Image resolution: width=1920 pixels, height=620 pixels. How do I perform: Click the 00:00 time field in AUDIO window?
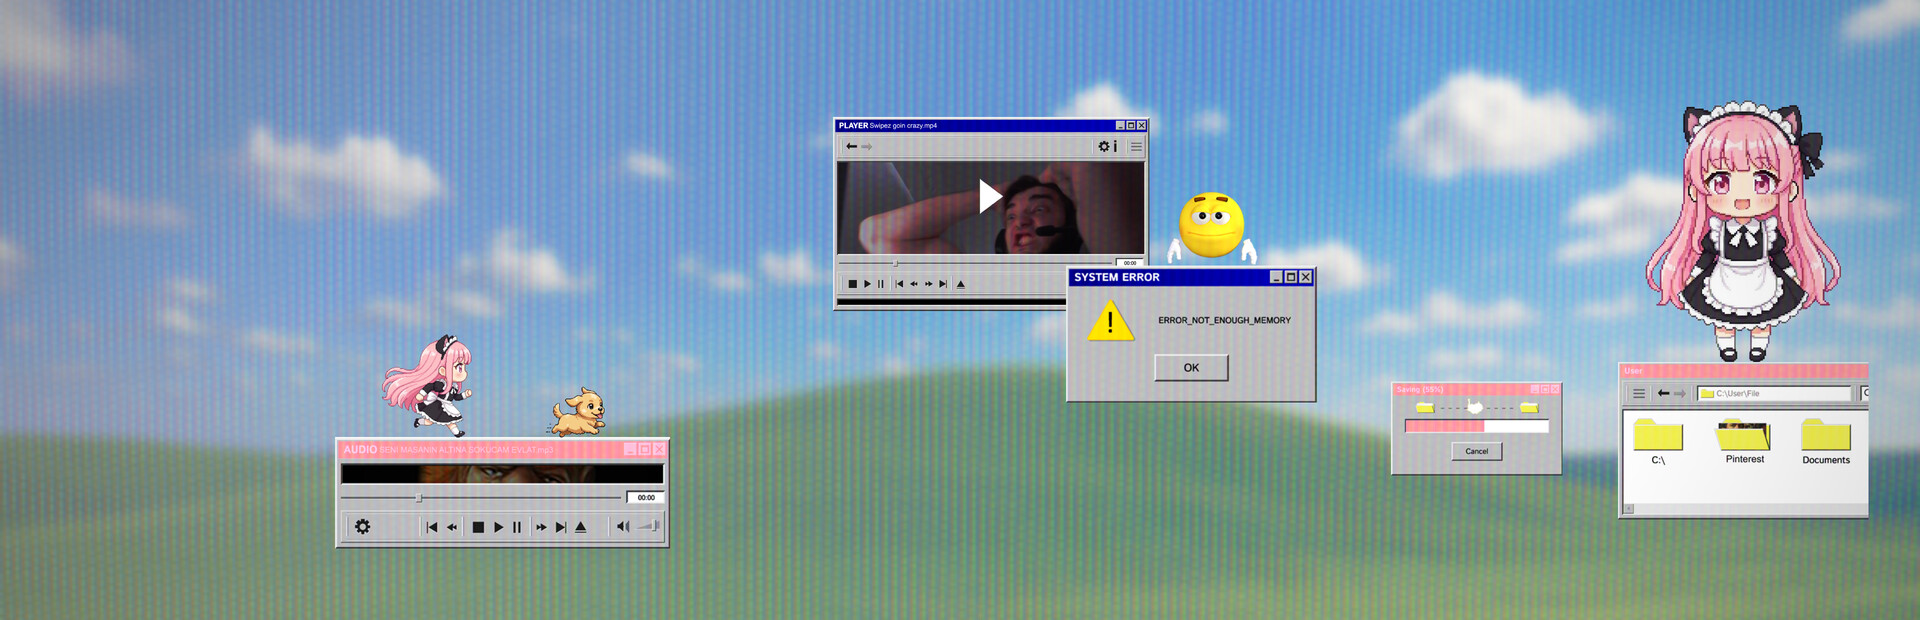(x=646, y=497)
